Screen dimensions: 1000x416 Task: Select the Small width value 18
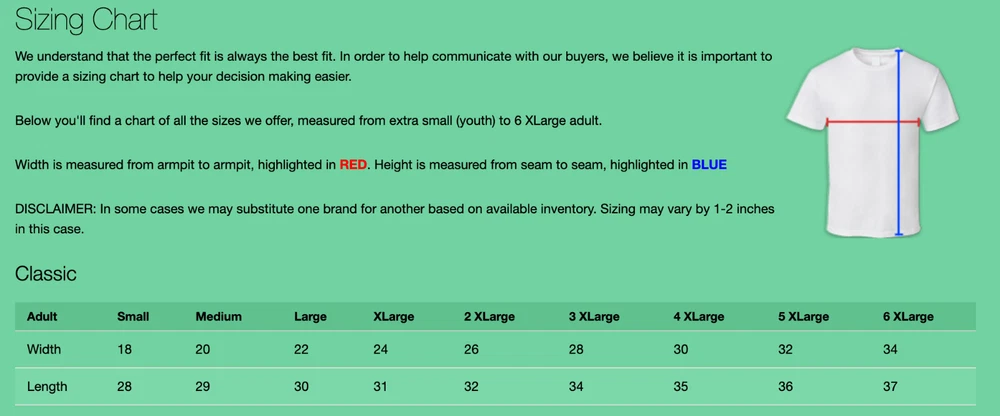pos(125,350)
